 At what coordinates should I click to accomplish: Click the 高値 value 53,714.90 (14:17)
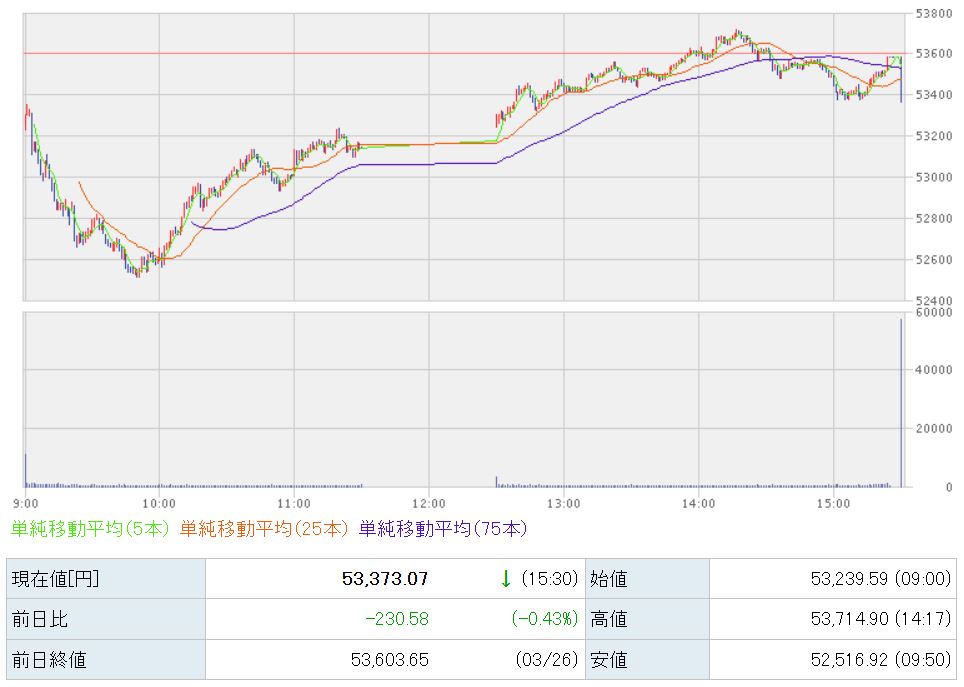tap(878, 619)
